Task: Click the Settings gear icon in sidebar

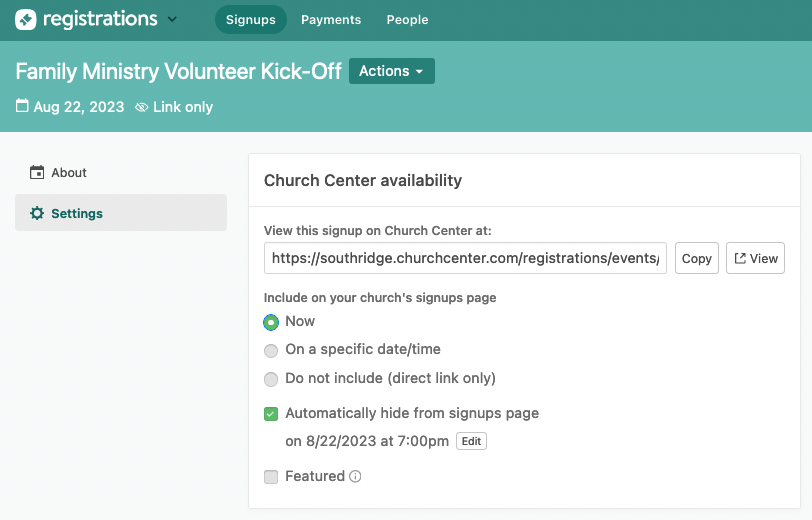Action: tap(37, 213)
